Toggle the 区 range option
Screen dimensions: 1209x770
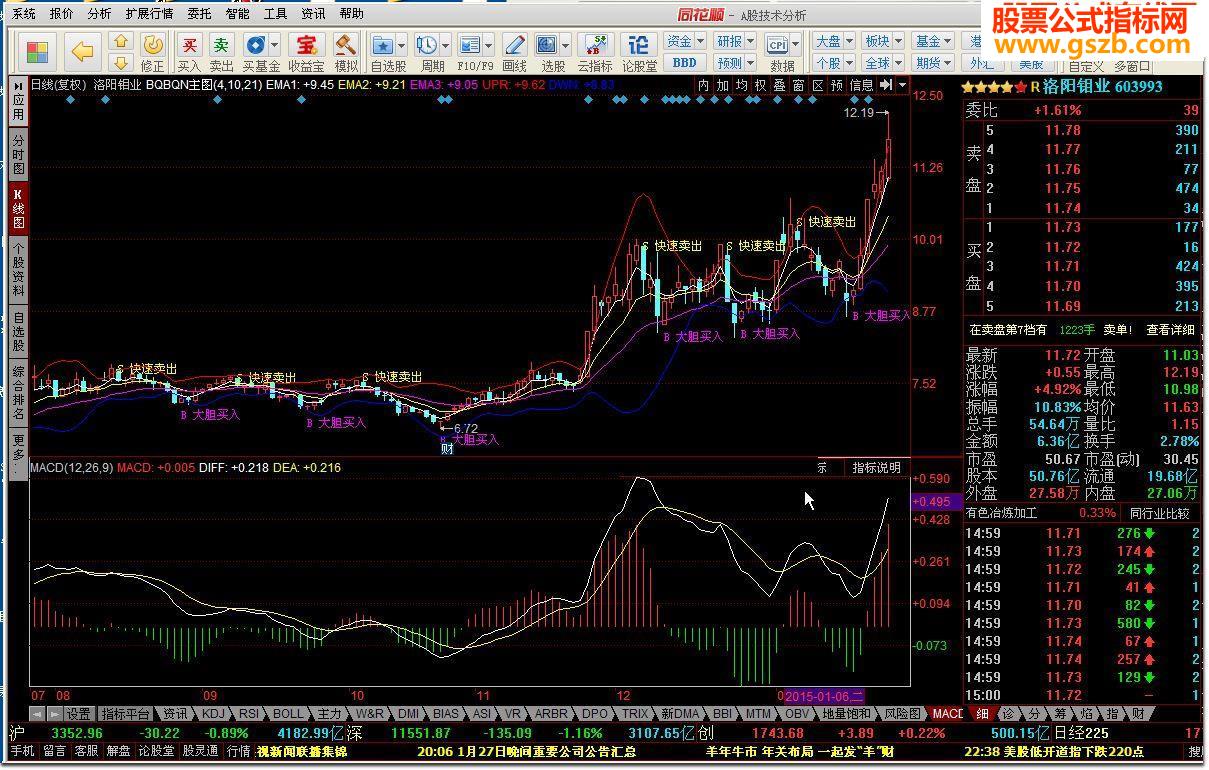pyautogui.click(x=817, y=86)
